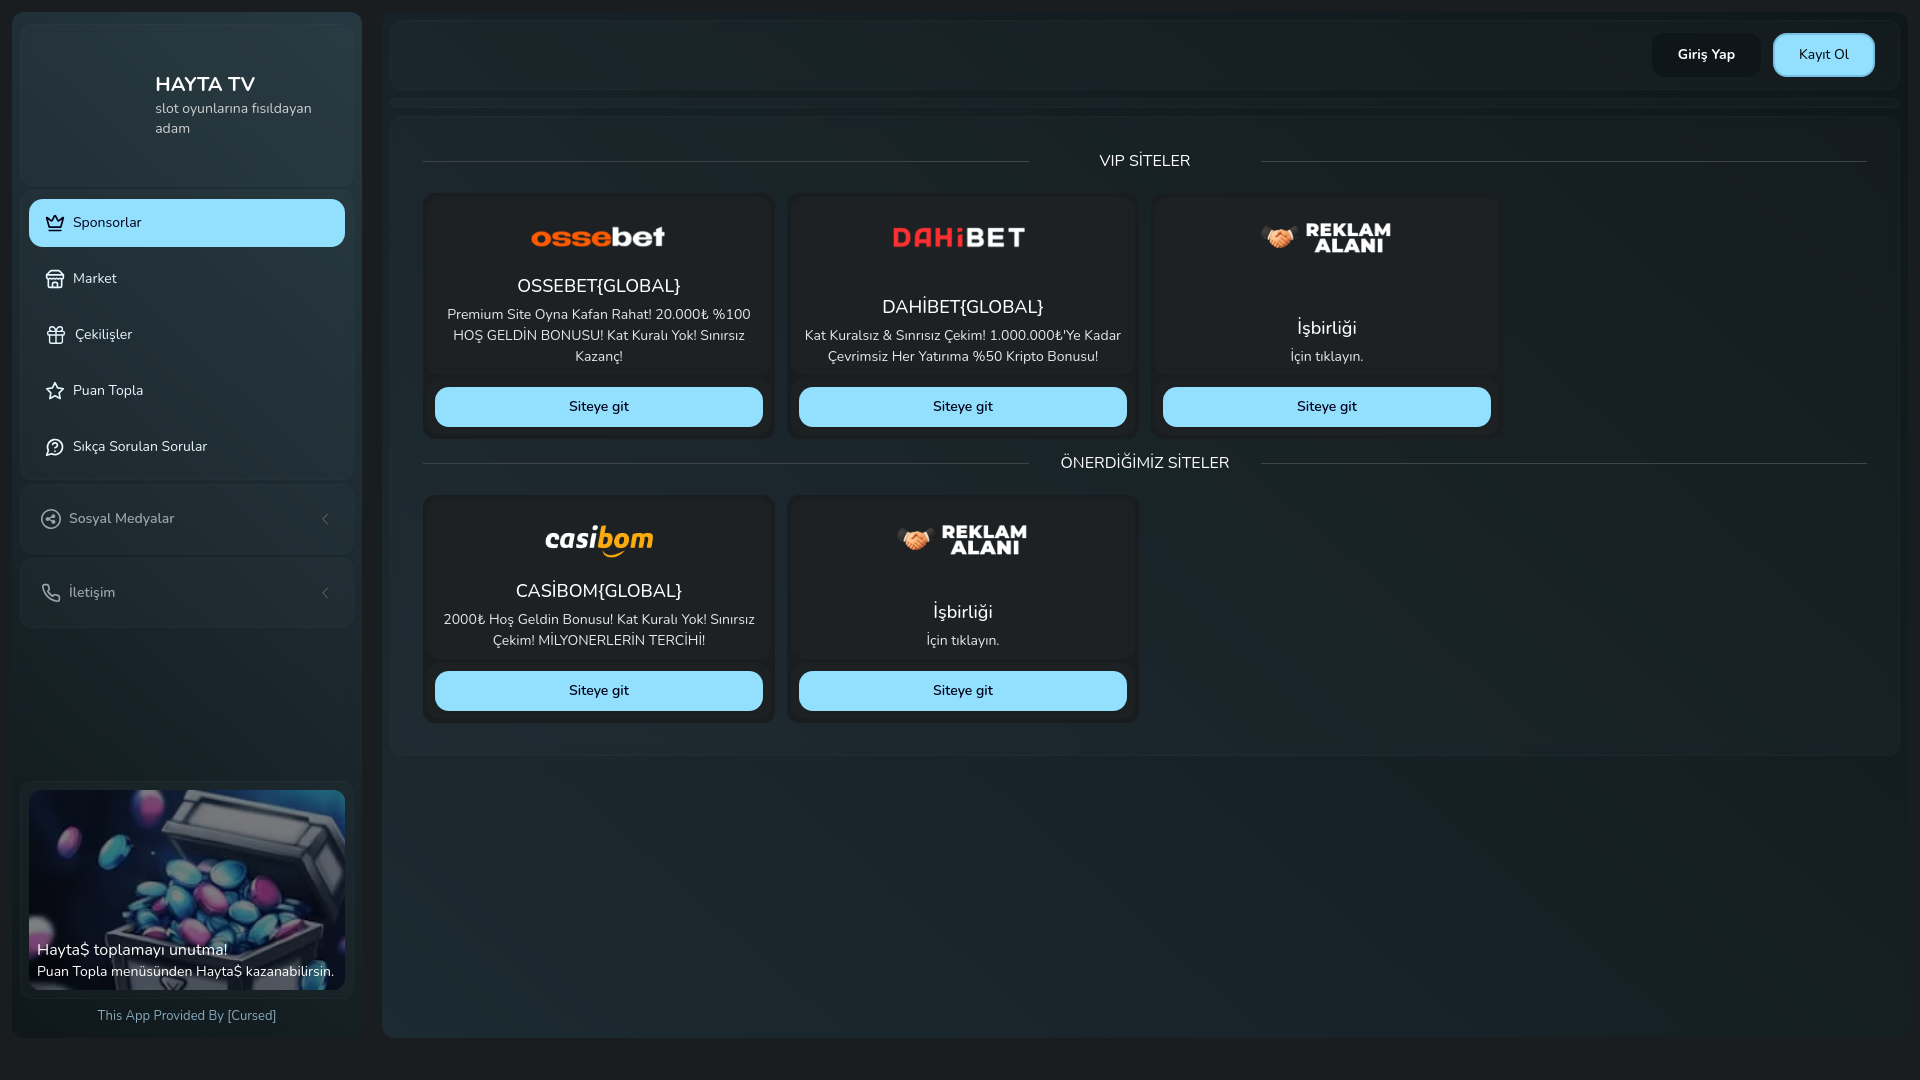Click the shop icon beside Market
Viewport: 1920px width, 1080px height.
click(55, 279)
